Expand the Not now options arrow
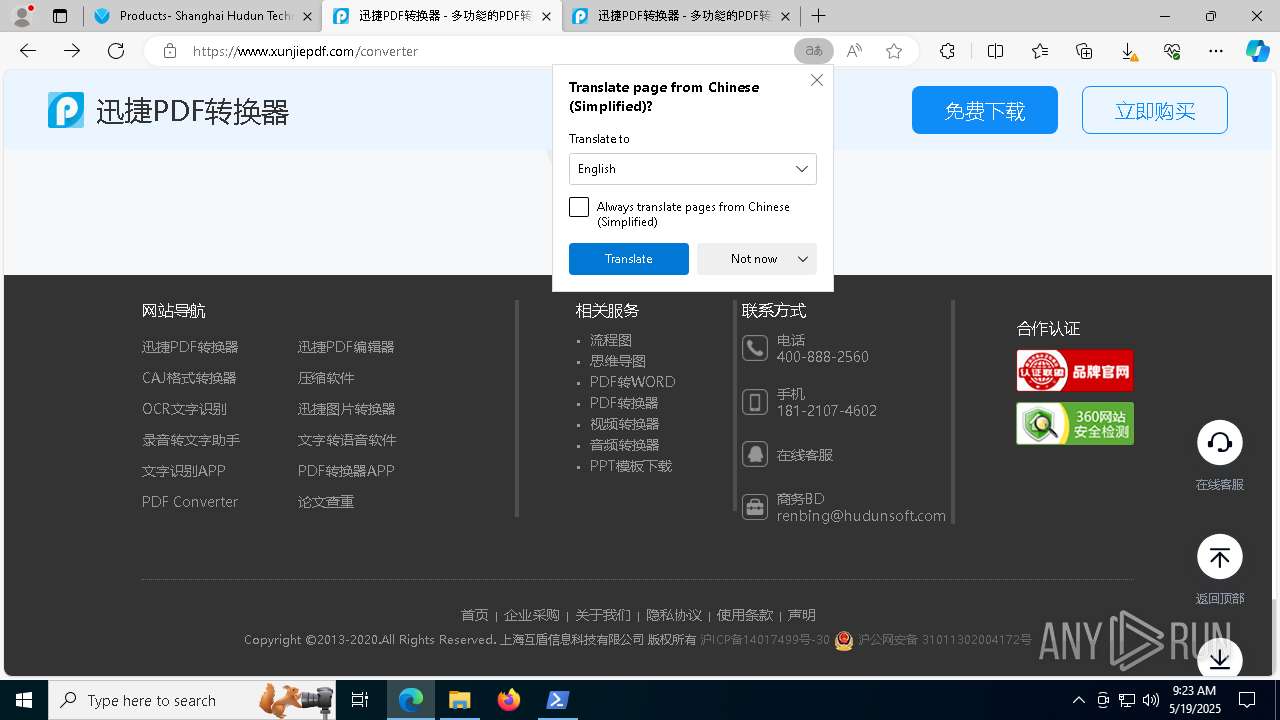The width and height of the screenshot is (1280, 720). pyautogui.click(x=803, y=259)
